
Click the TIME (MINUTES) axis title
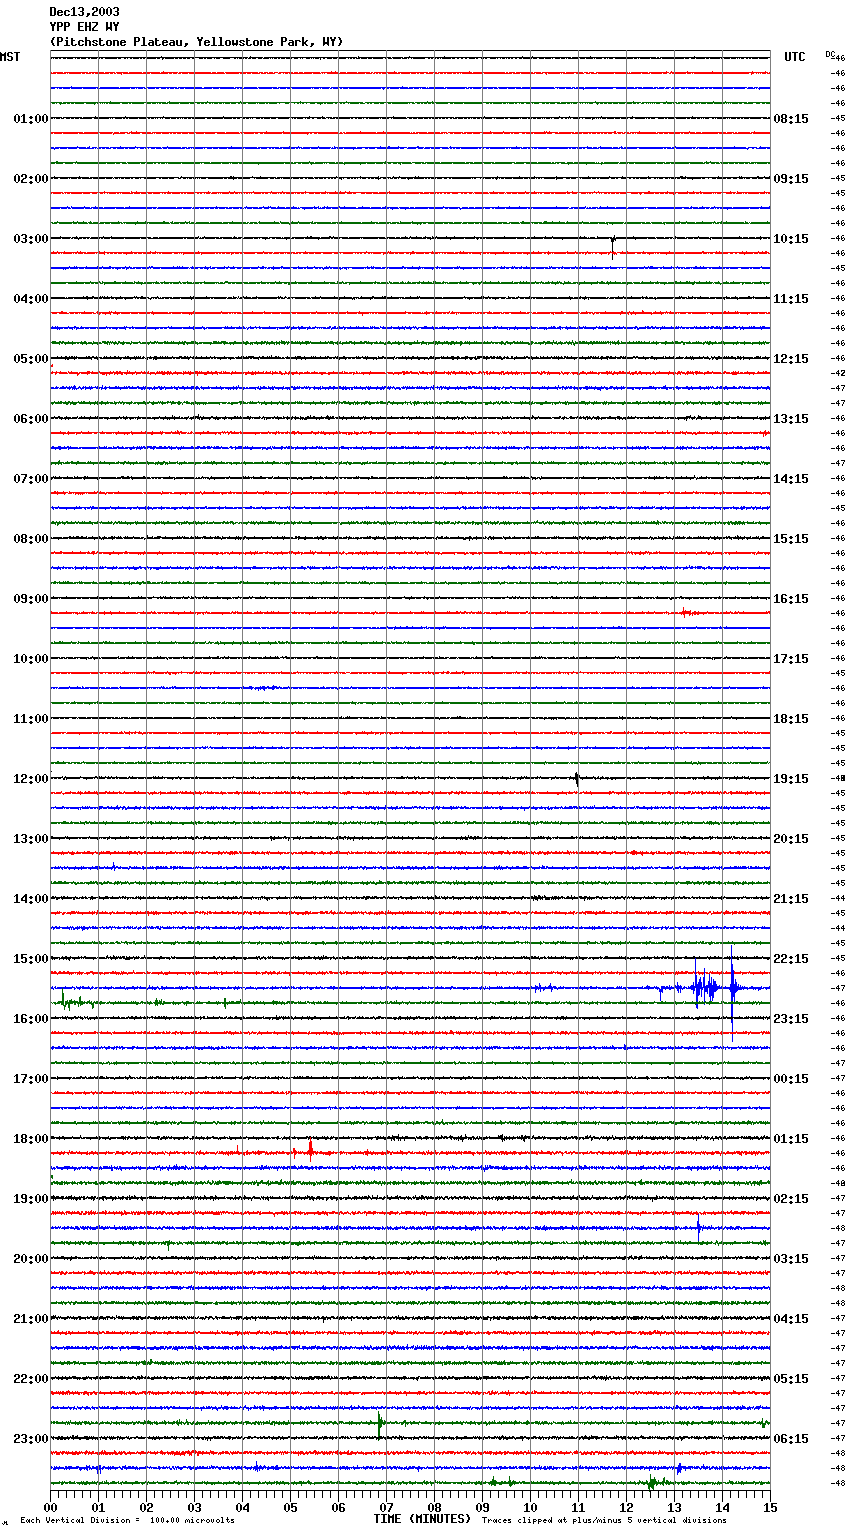[422, 1519]
